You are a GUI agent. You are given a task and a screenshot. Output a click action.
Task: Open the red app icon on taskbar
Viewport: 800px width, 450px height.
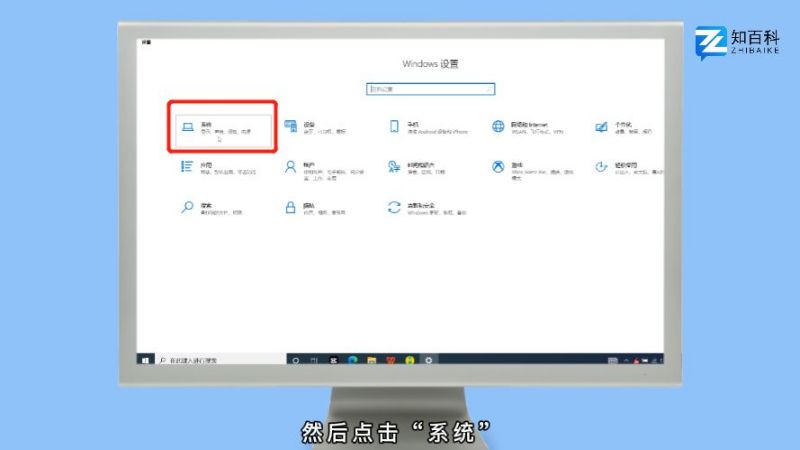[x=391, y=360]
